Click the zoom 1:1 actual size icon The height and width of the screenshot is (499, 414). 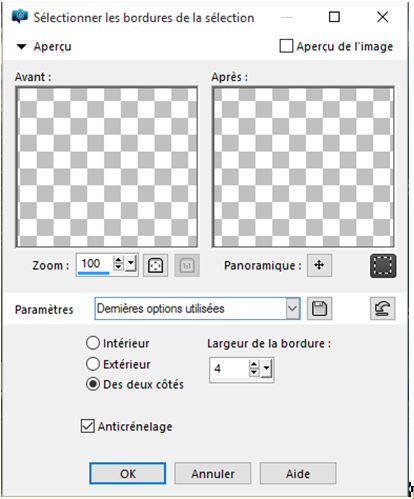point(187,265)
